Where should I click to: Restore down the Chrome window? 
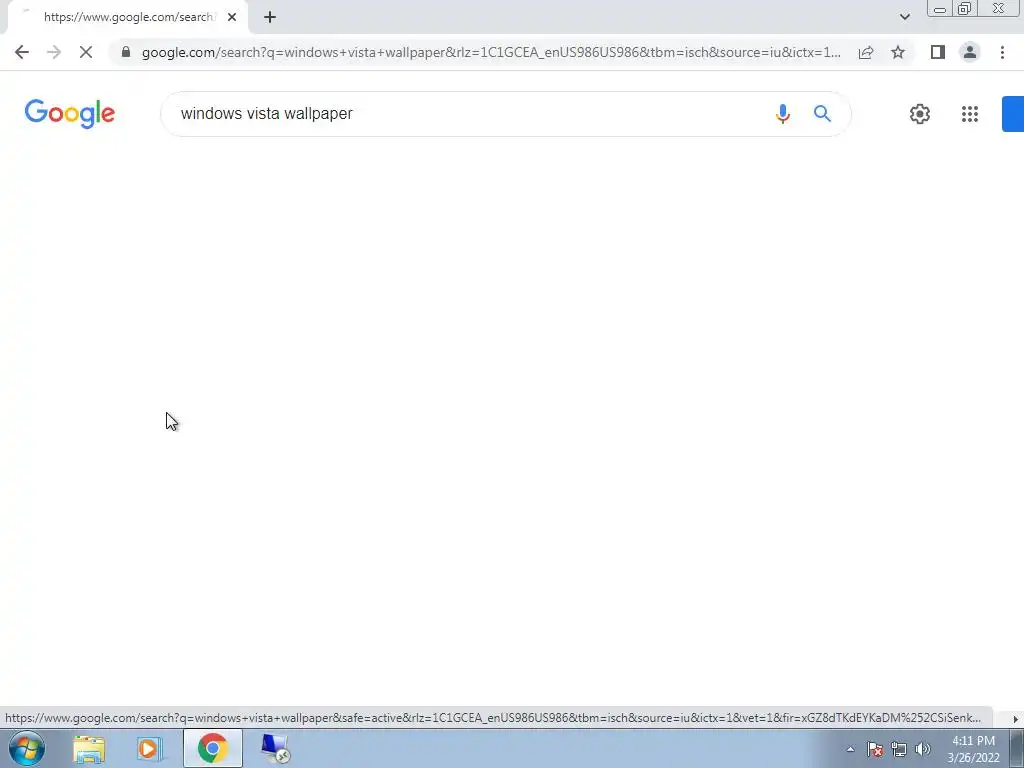click(965, 9)
